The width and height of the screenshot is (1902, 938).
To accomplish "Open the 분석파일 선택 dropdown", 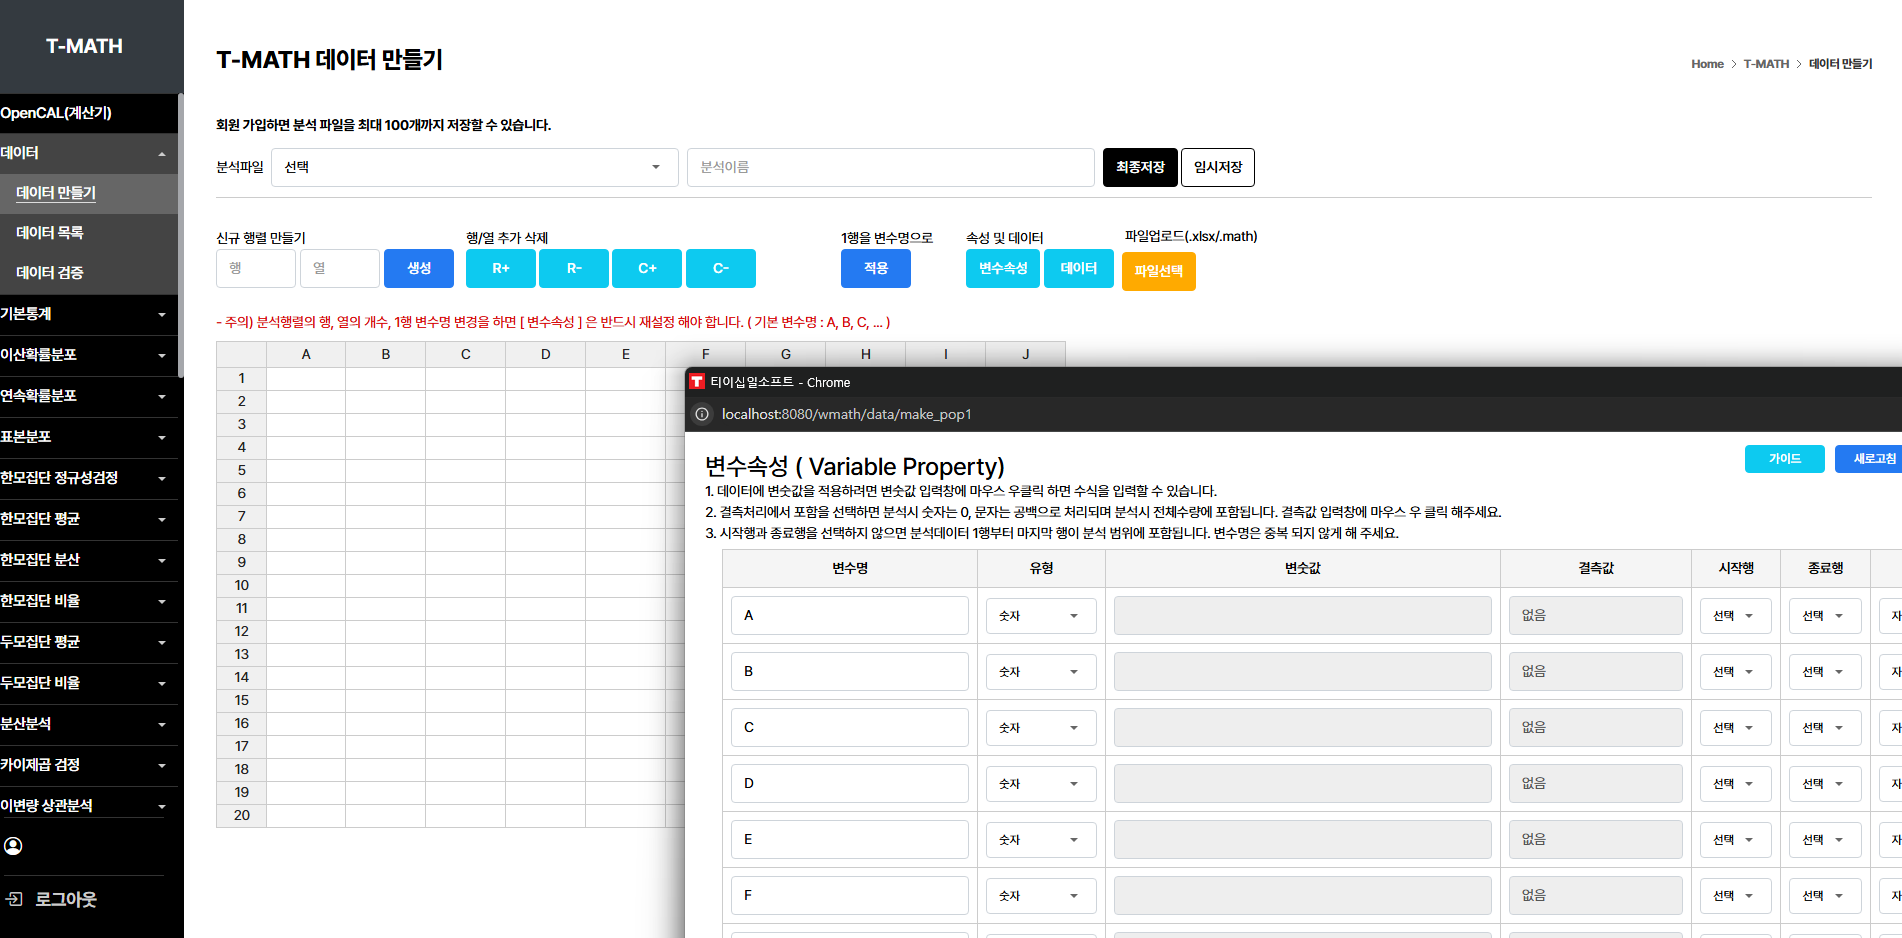I will [474, 167].
